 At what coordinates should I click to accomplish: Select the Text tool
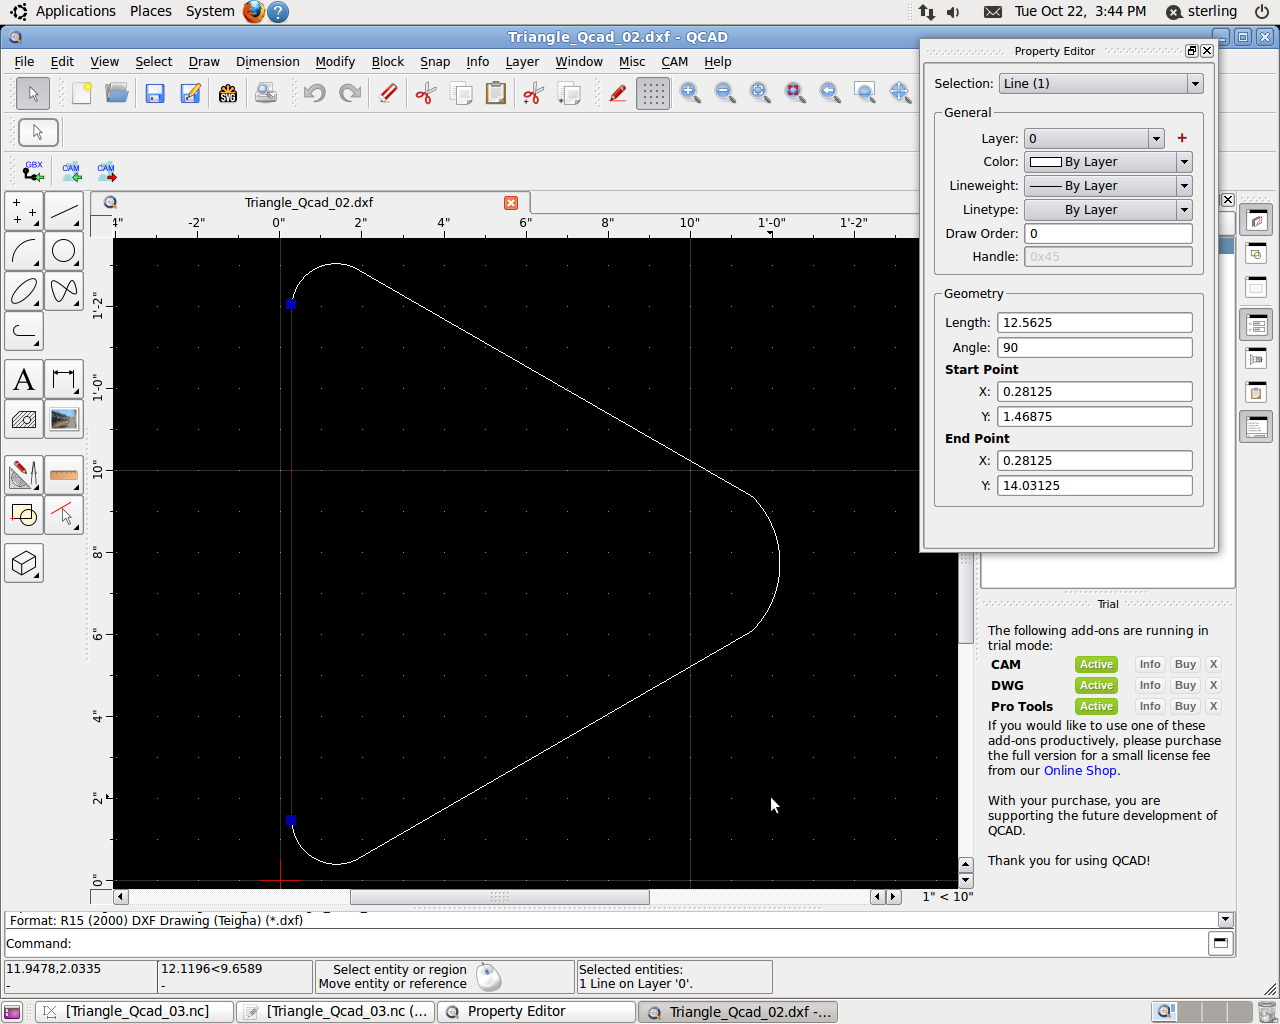(x=24, y=380)
